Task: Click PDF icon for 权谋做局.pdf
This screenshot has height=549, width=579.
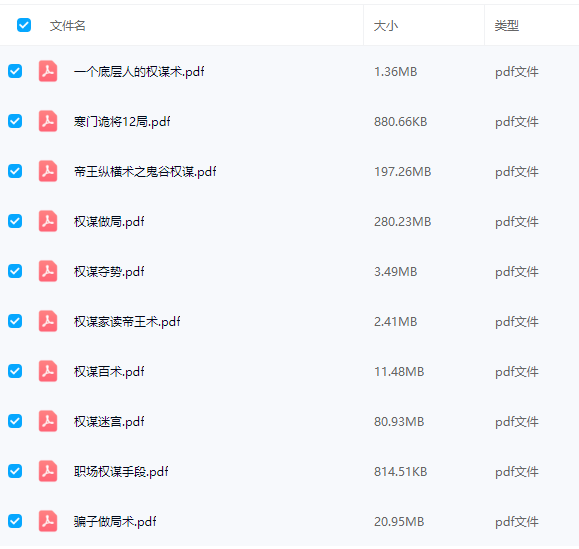Action: [48, 221]
